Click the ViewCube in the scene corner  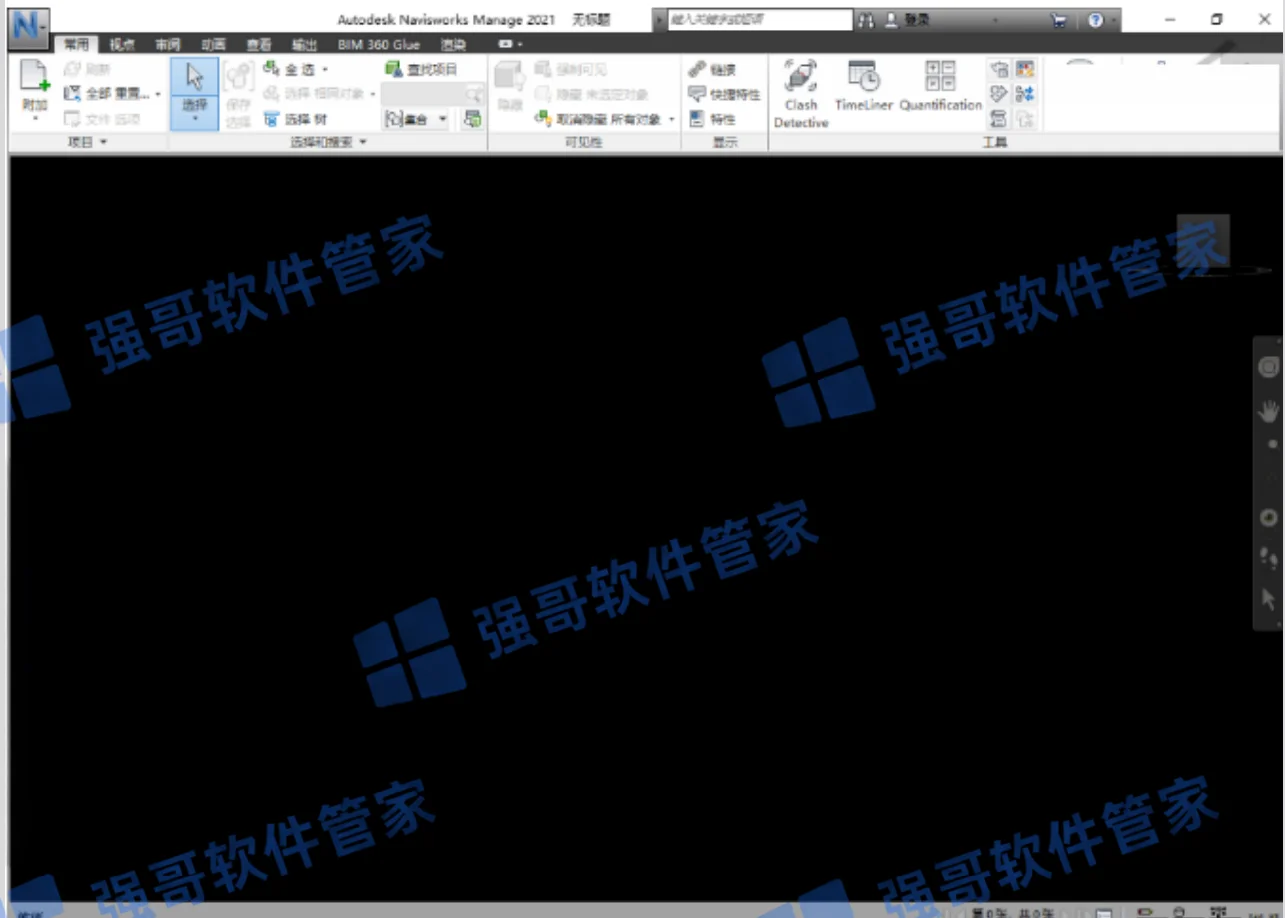tap(1203, 241)
